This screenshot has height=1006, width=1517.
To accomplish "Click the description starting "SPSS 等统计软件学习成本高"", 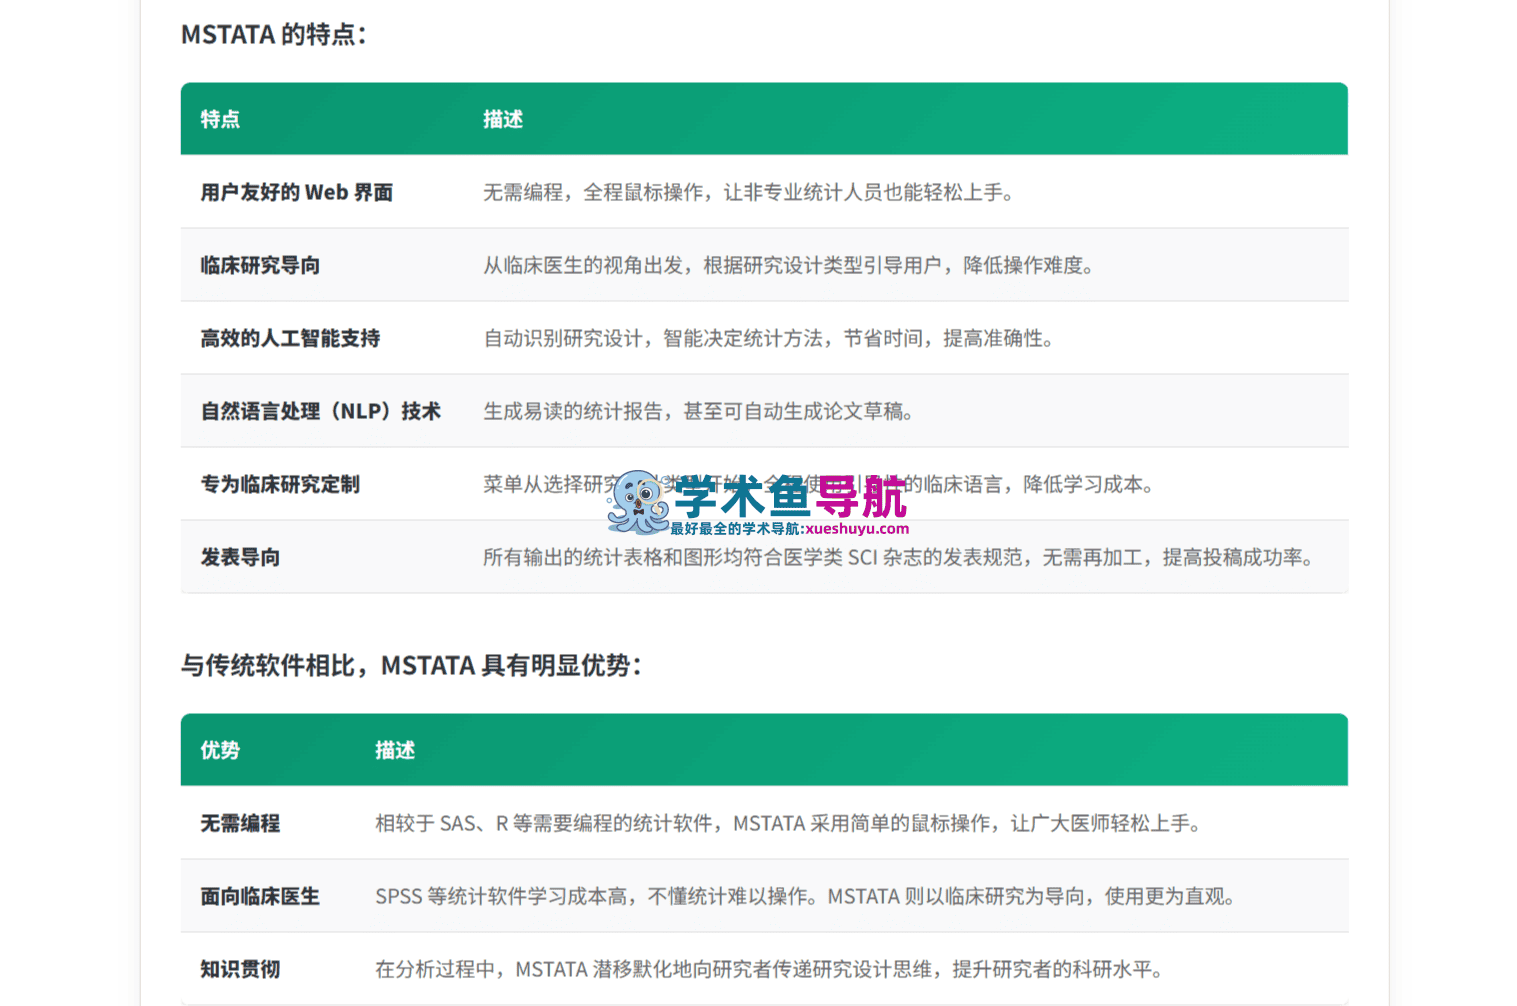I will click(806, 896).
